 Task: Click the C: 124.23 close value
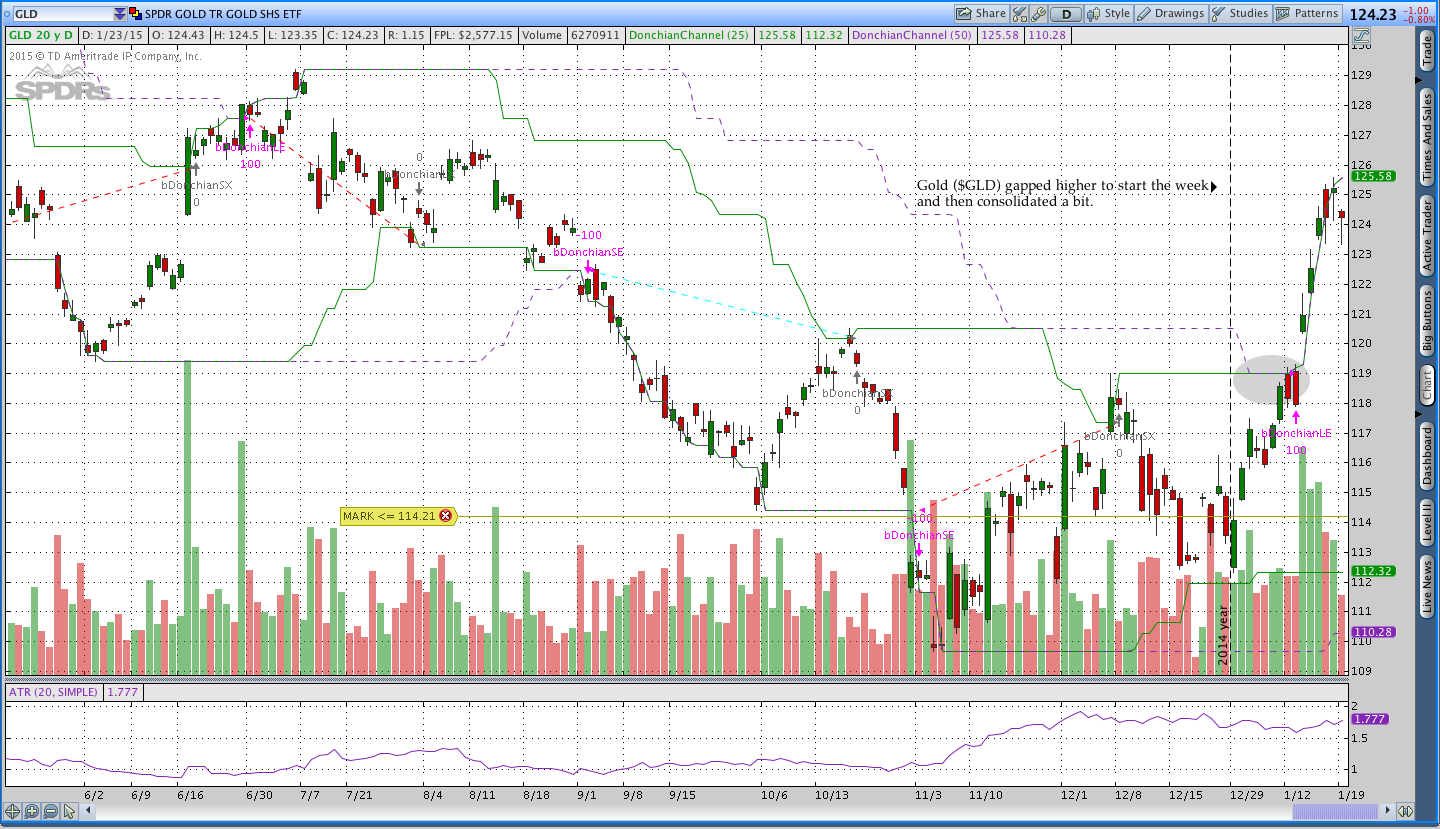coord(356,35)
